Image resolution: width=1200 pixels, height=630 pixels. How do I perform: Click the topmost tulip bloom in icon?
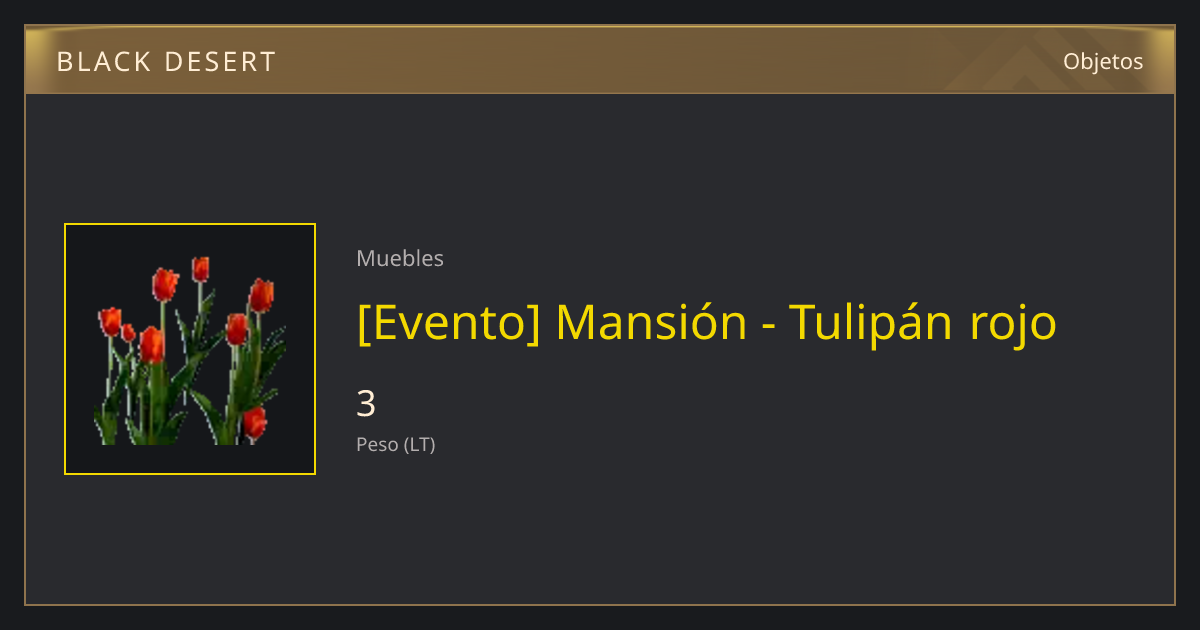[200, 269]
